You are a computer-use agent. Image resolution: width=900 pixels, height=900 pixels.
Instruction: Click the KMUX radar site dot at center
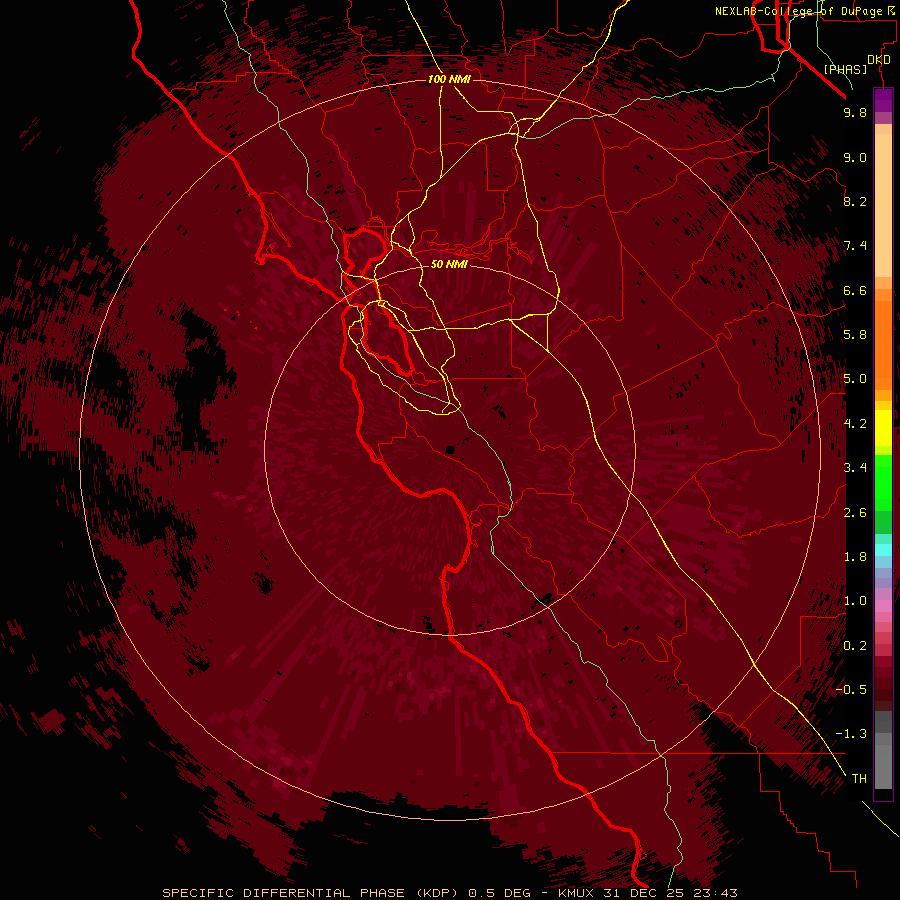(450, 450)
